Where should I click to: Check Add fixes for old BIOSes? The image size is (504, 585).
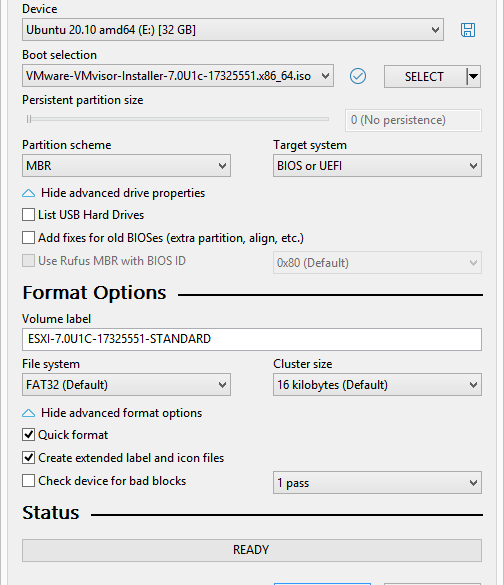pyautogui.click(x=28, y=238)
